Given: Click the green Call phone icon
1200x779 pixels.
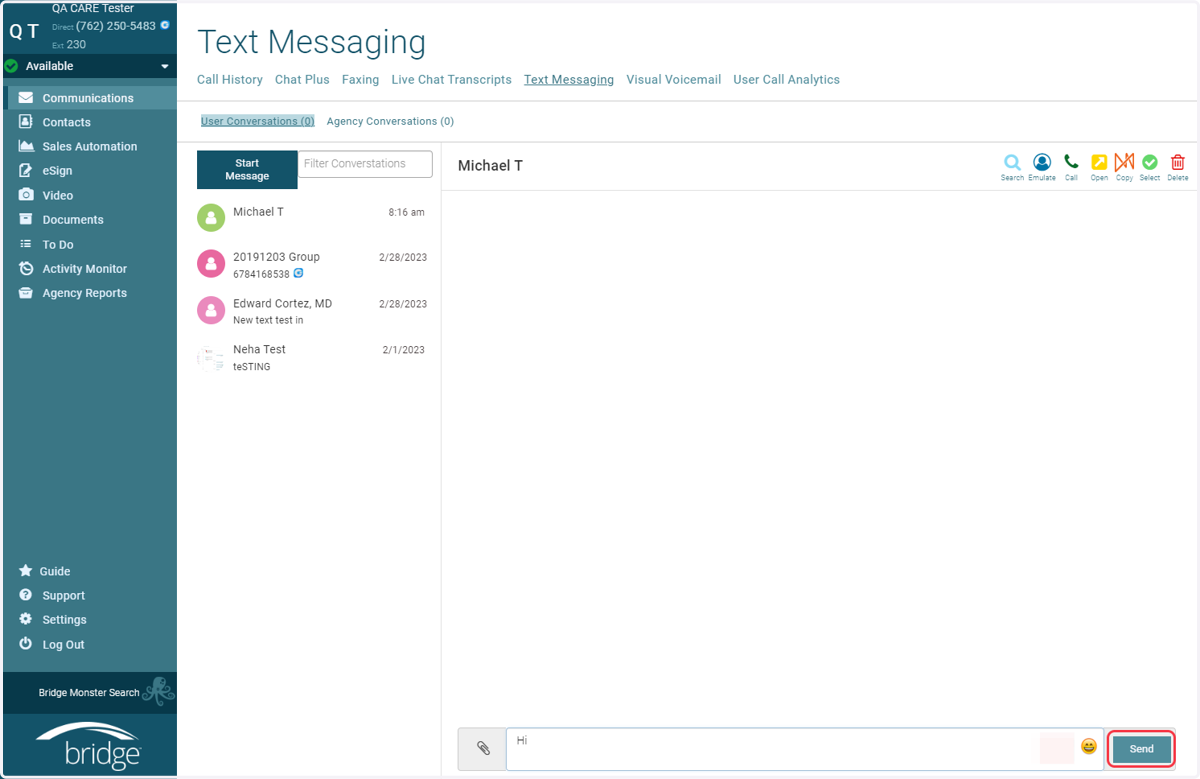Looking at the screenshot, I should coord(1071,162).
